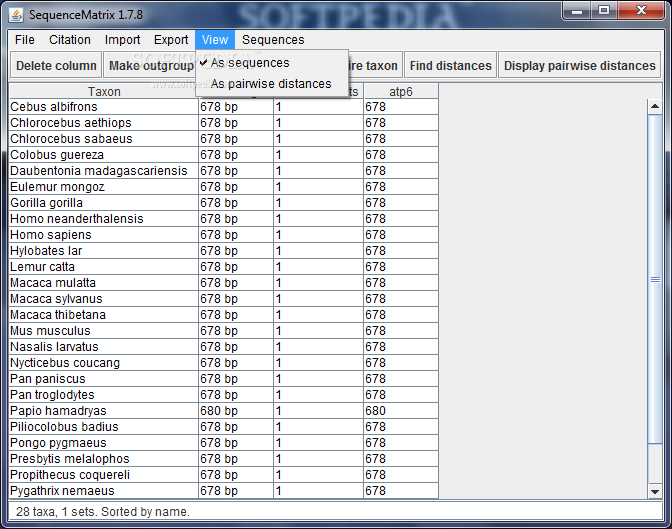Screen dimensions: 672x529
Task: Click the '680 bp' total length cell
Action: [x=236, y=411]
